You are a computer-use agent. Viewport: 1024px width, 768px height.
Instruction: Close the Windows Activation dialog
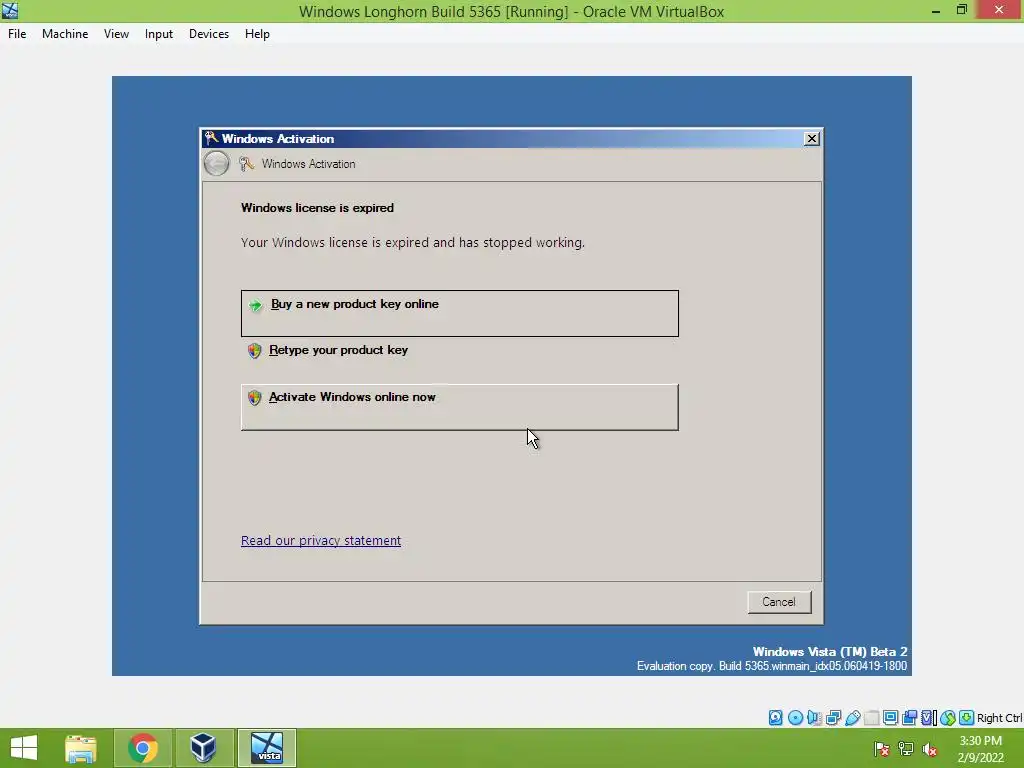(811, 138)
